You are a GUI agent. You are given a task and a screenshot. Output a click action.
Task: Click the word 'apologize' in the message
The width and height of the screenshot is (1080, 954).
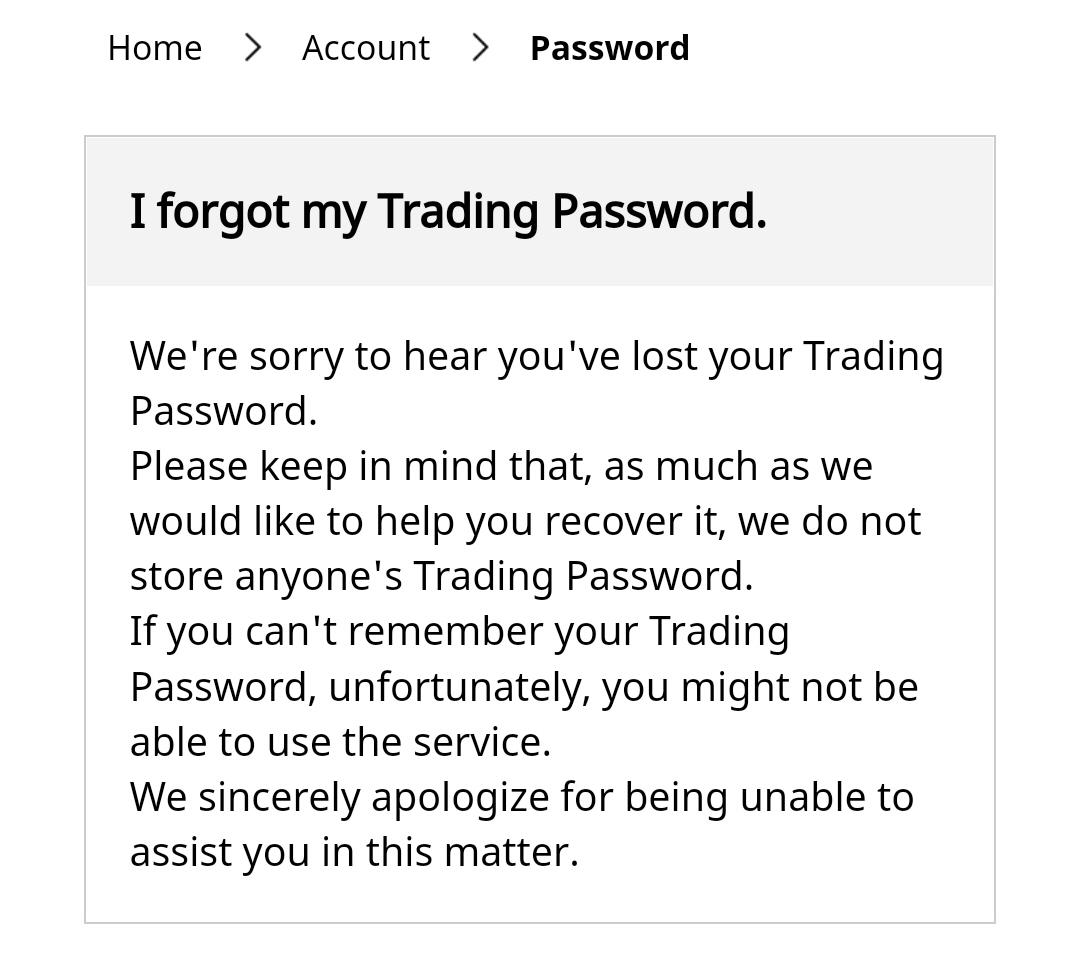pos(460,799)
